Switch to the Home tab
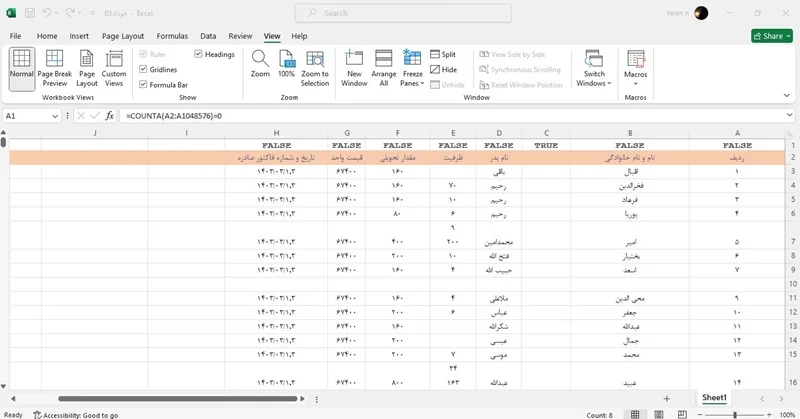 (x=47, y=36)
